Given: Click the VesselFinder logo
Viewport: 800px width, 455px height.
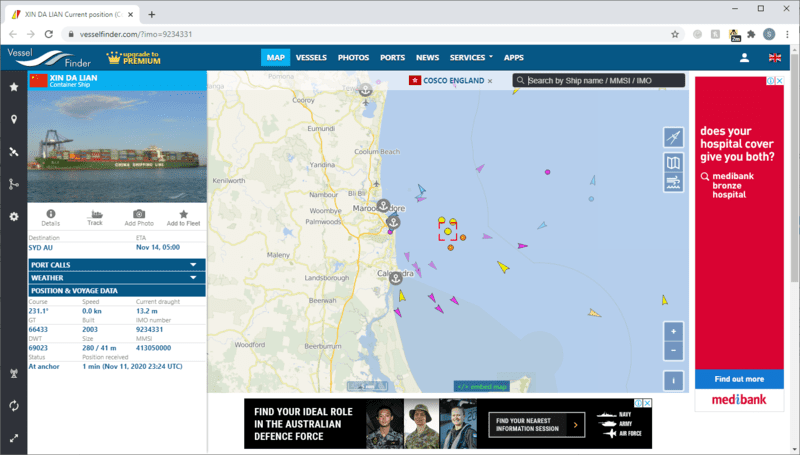Looking at the screenshot, I should [49, 58].
